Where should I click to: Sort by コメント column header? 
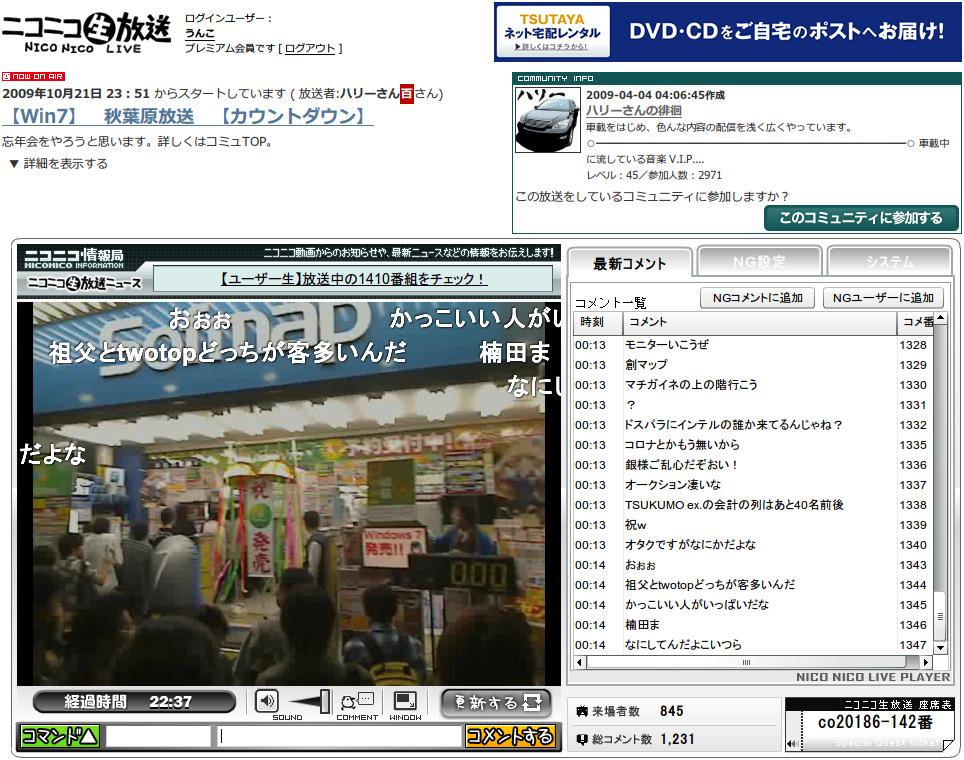pos(759,322)
